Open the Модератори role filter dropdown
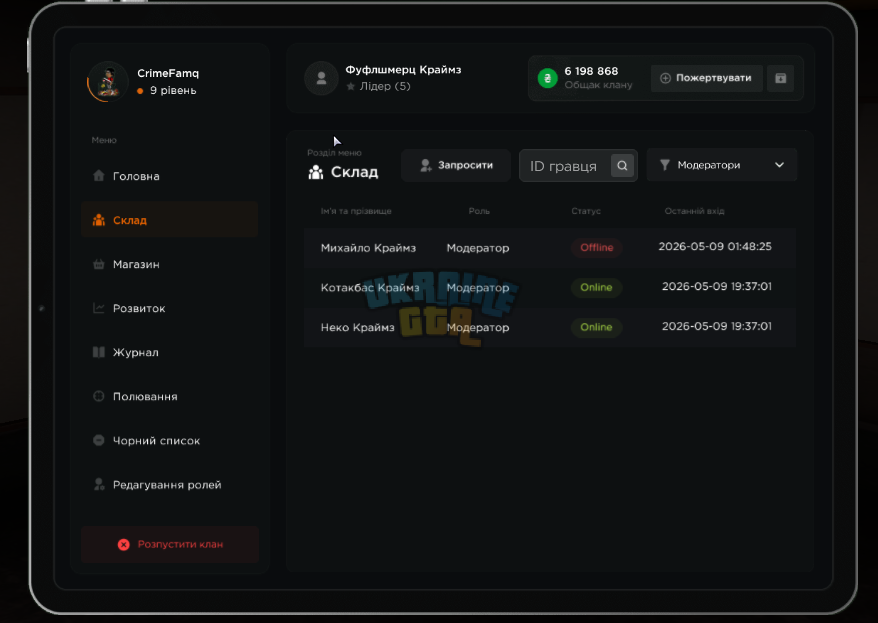Screen dimensions: 878x623 722,165
